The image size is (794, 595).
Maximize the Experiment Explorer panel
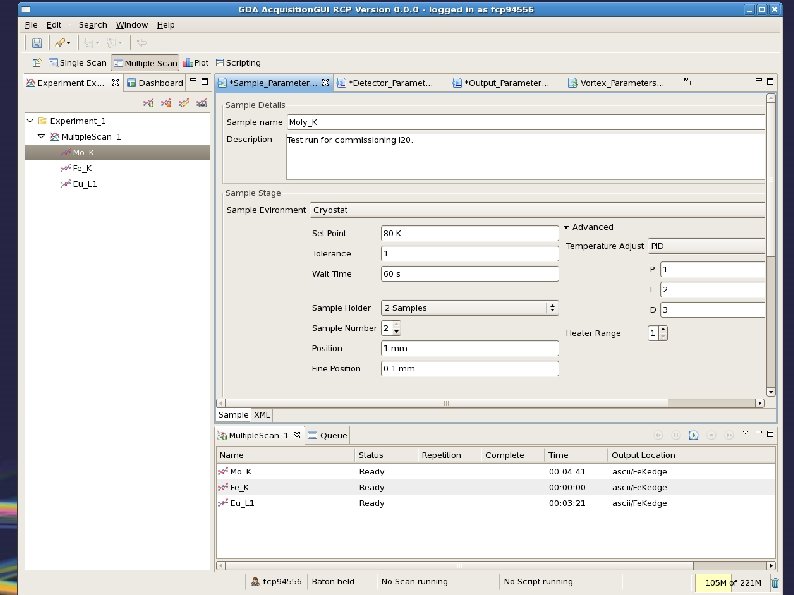tap(205, 83)
